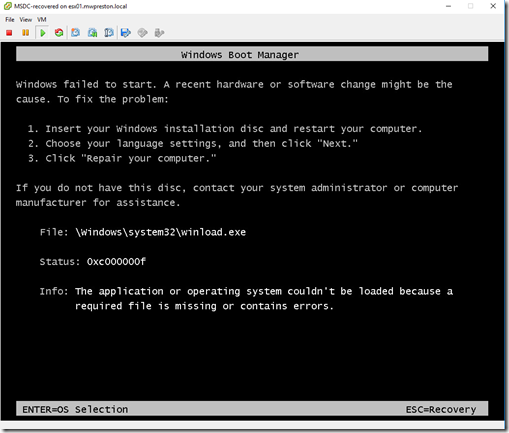Screen dimensions: 509x433
Task: Click the Status 0xc000000f error code line
Action: tap(93, 262)
